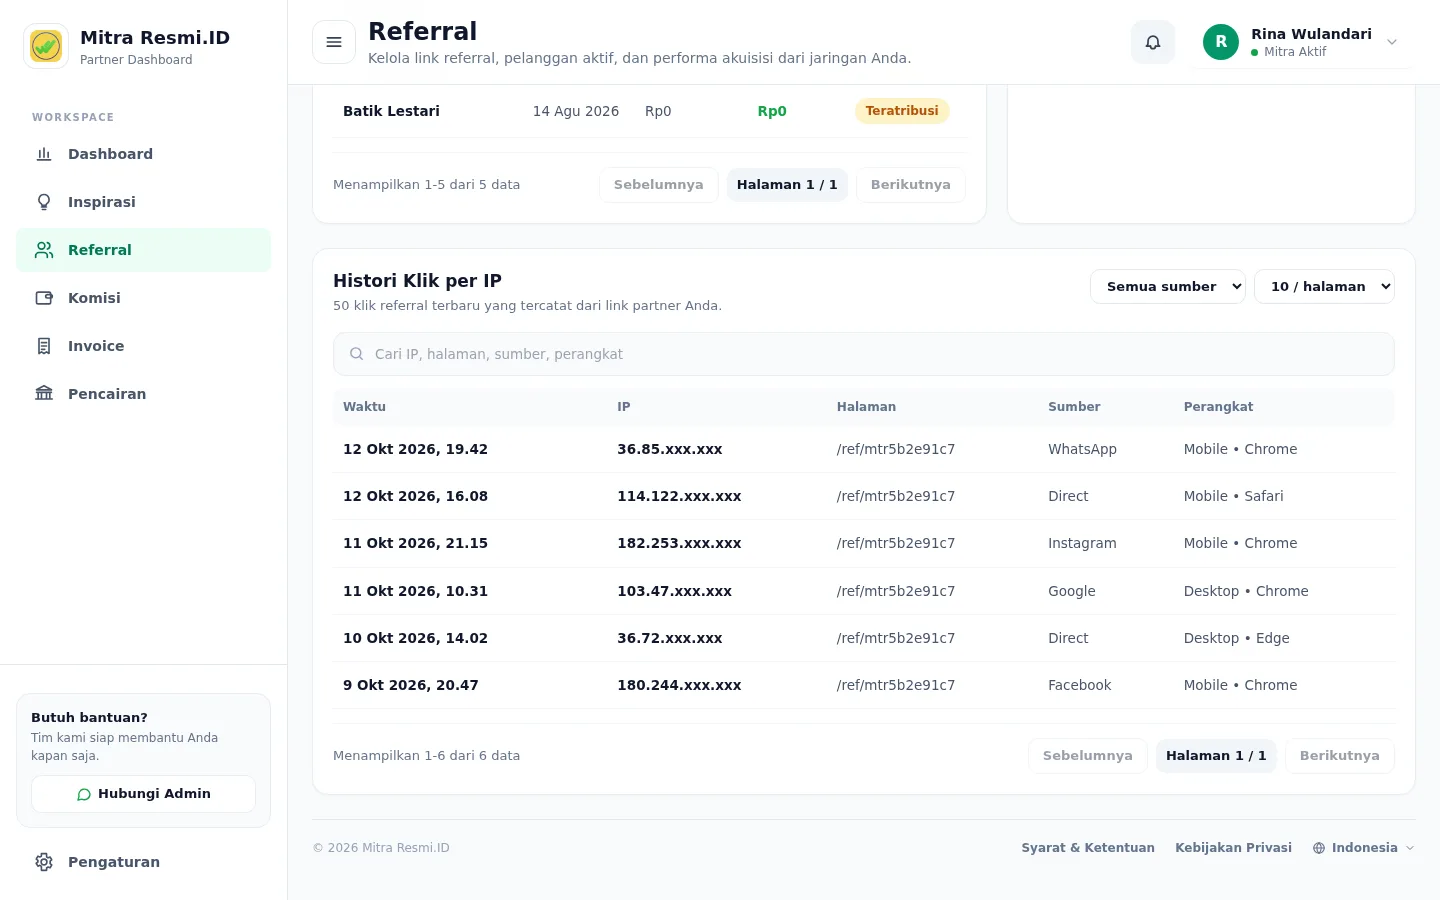Screen dimensions: 1440x900
Task: Open the Kebijakan Privasi link
Action: 1234,848
